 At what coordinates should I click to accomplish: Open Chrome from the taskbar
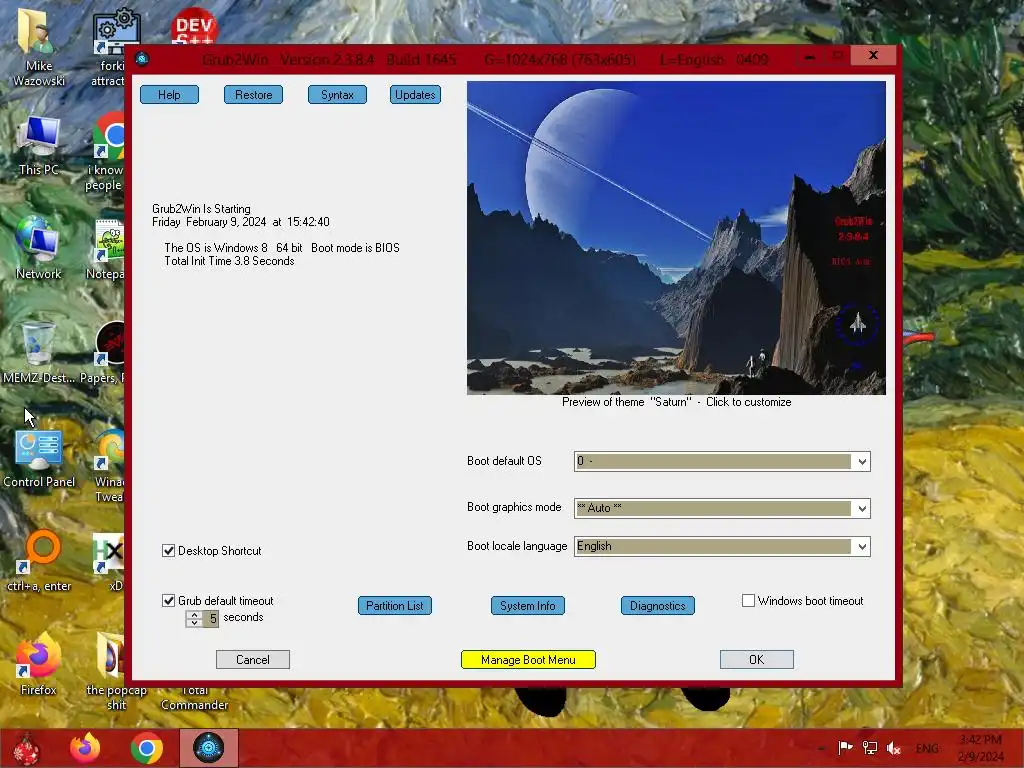pyautogui.click(x=146, y=748)
